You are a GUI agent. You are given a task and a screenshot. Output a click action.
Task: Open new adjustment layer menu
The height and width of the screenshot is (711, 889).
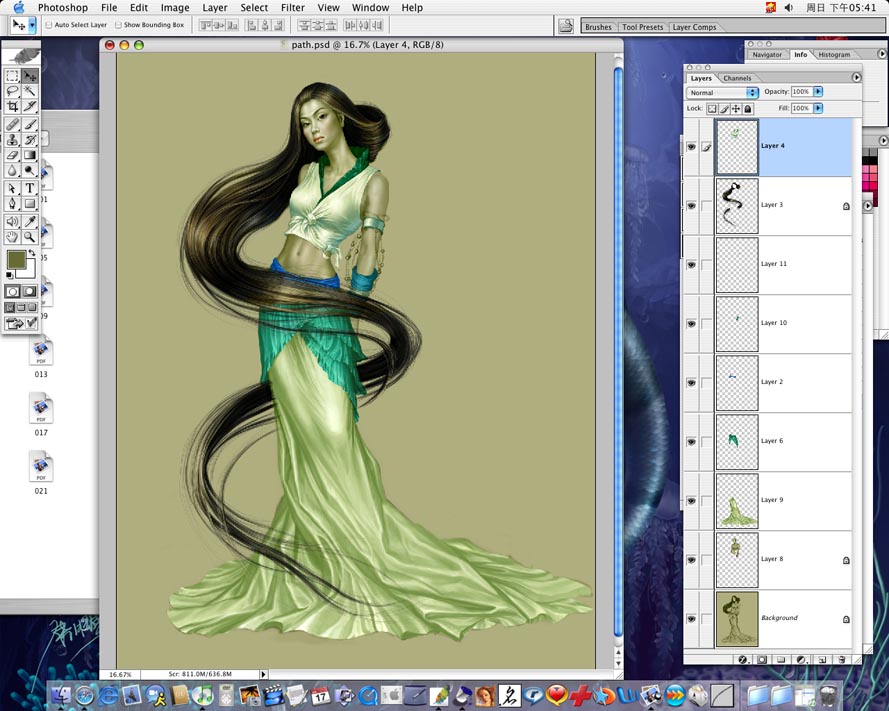point(801,659)
